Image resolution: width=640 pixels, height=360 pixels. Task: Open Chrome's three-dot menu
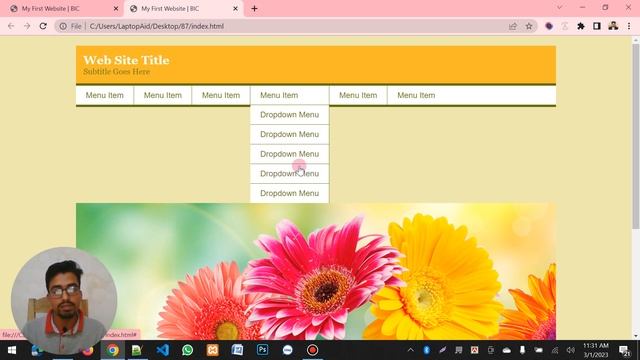[x=629, y=26]
